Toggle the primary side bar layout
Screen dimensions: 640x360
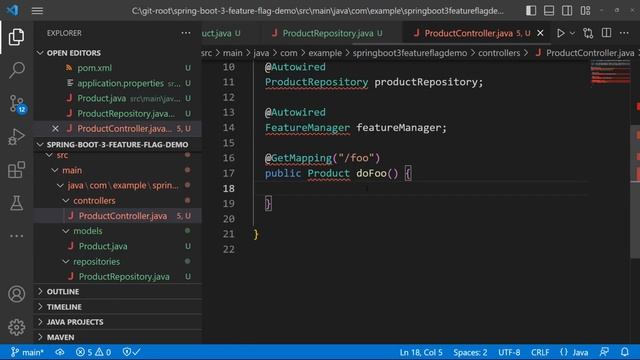[x=531, y=11]
